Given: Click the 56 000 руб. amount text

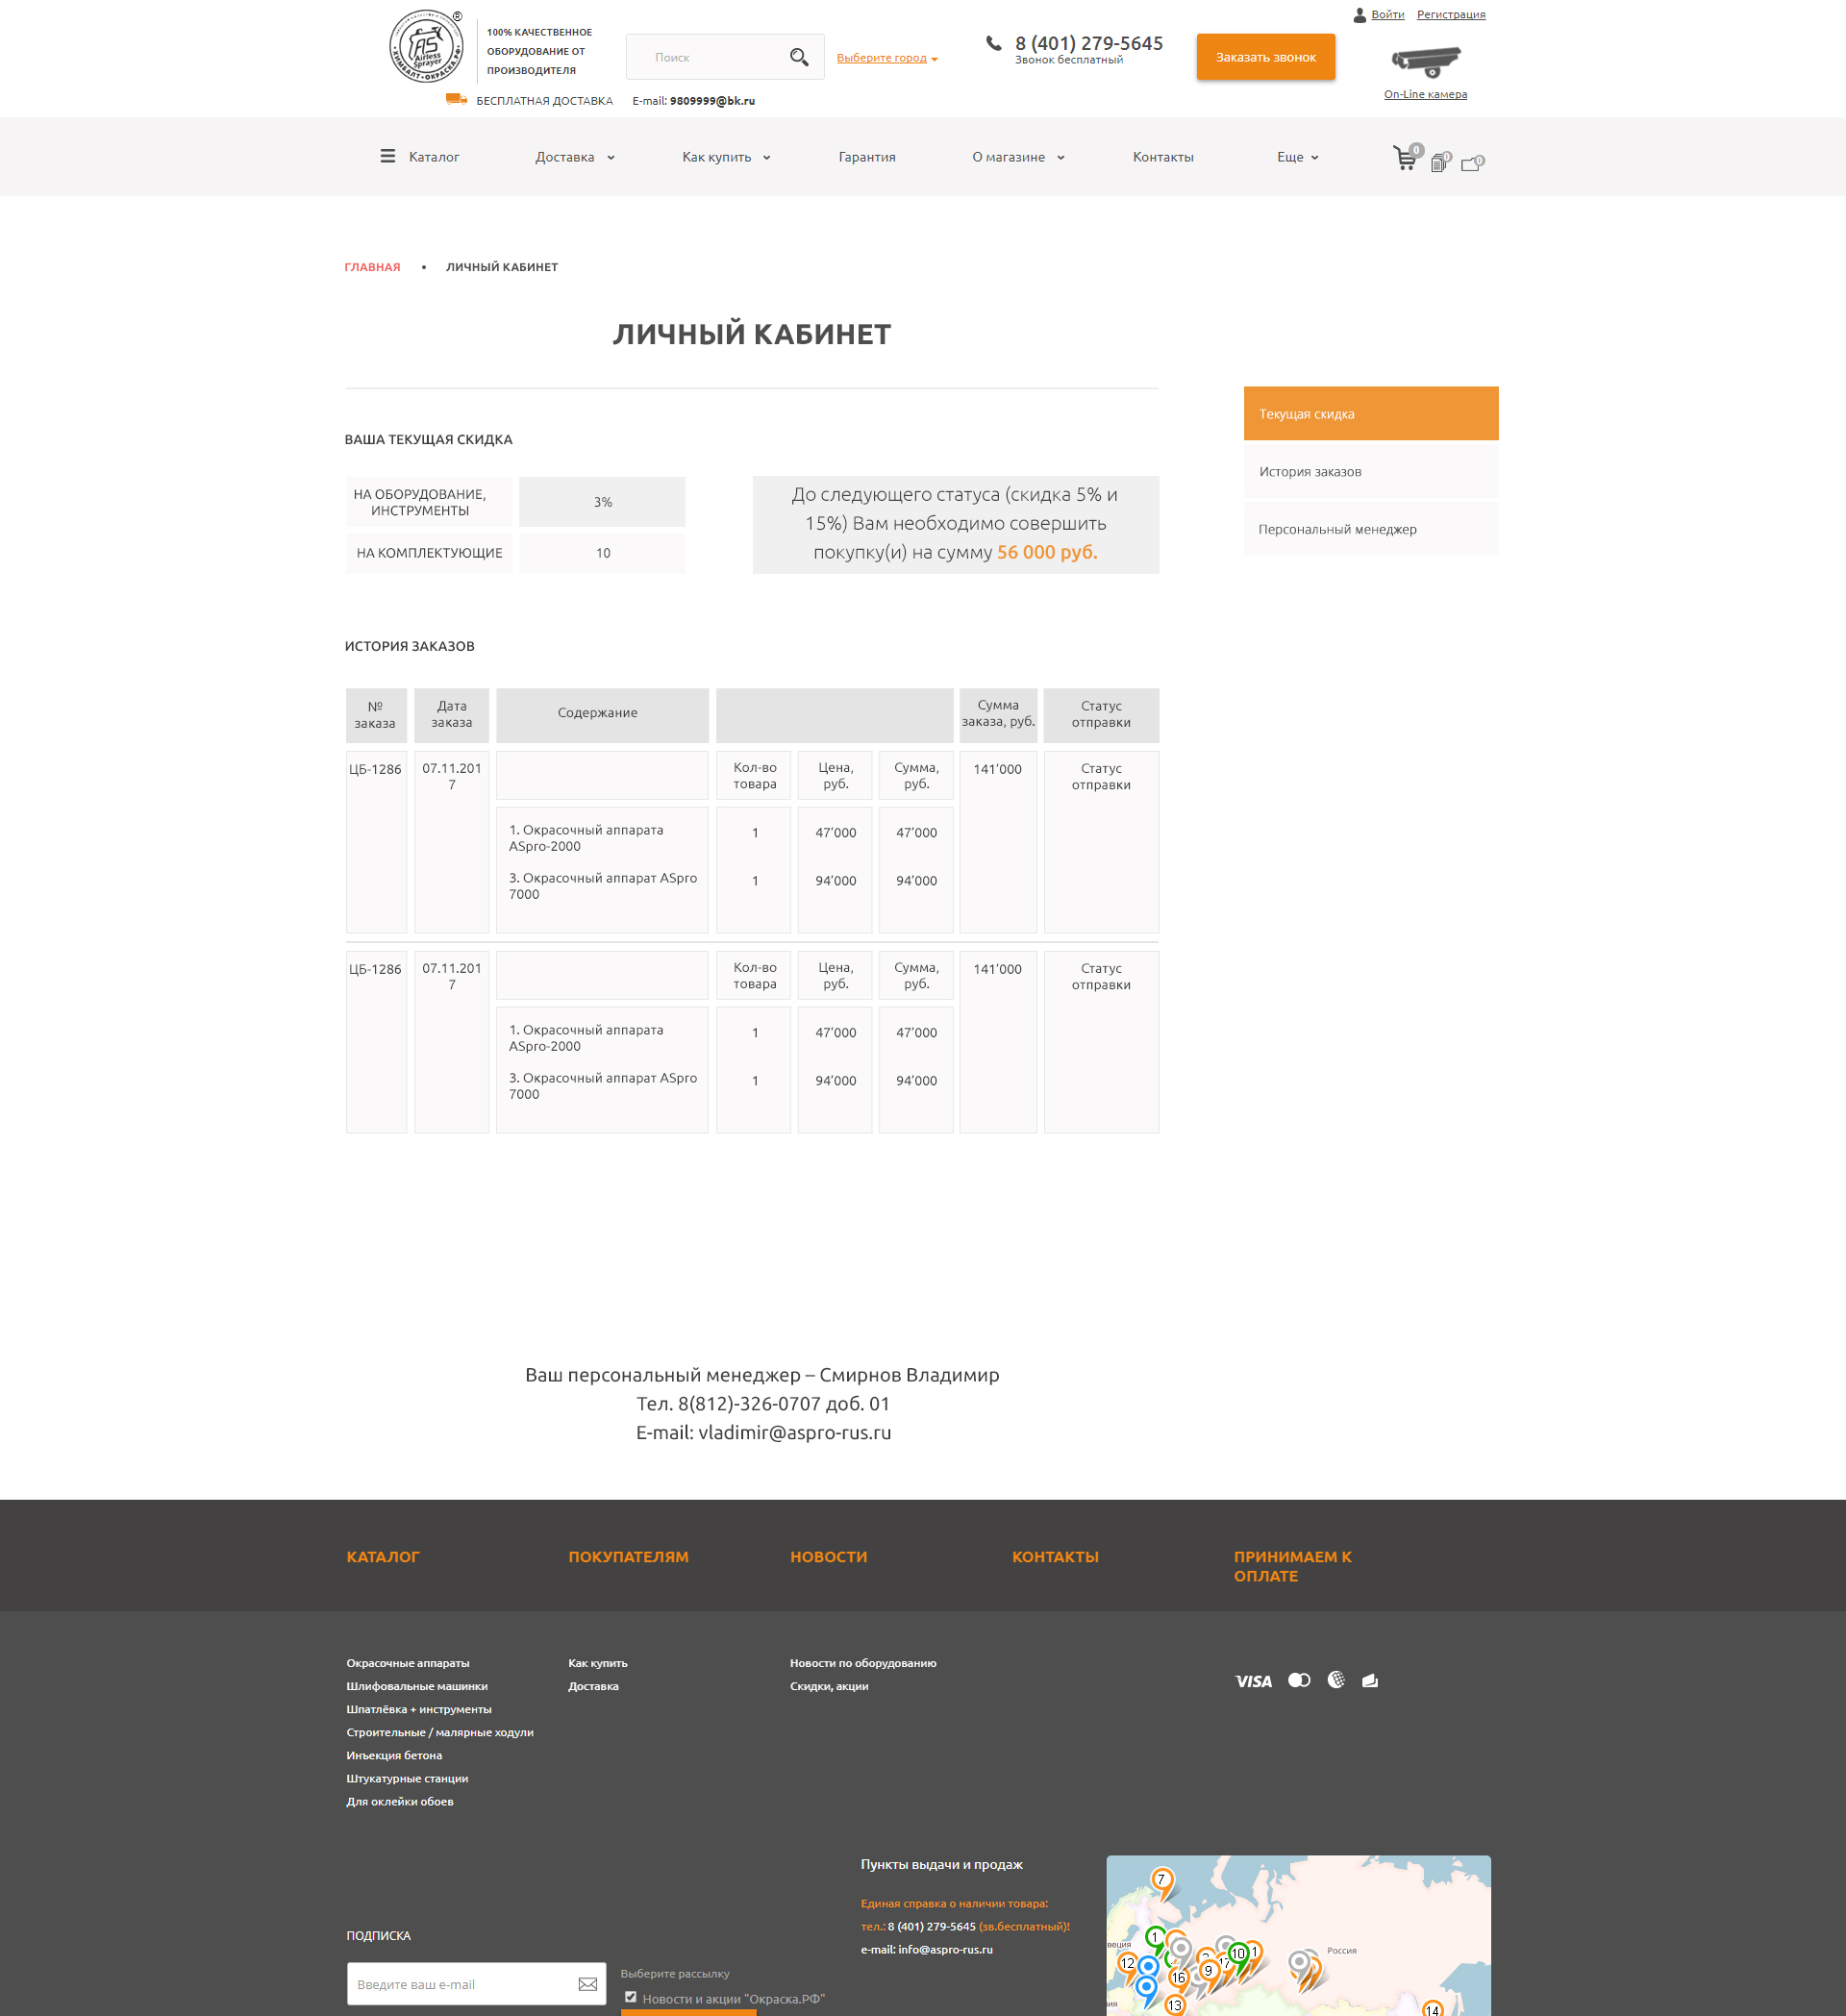Looking at the screenshot, I should [1047, 552].
